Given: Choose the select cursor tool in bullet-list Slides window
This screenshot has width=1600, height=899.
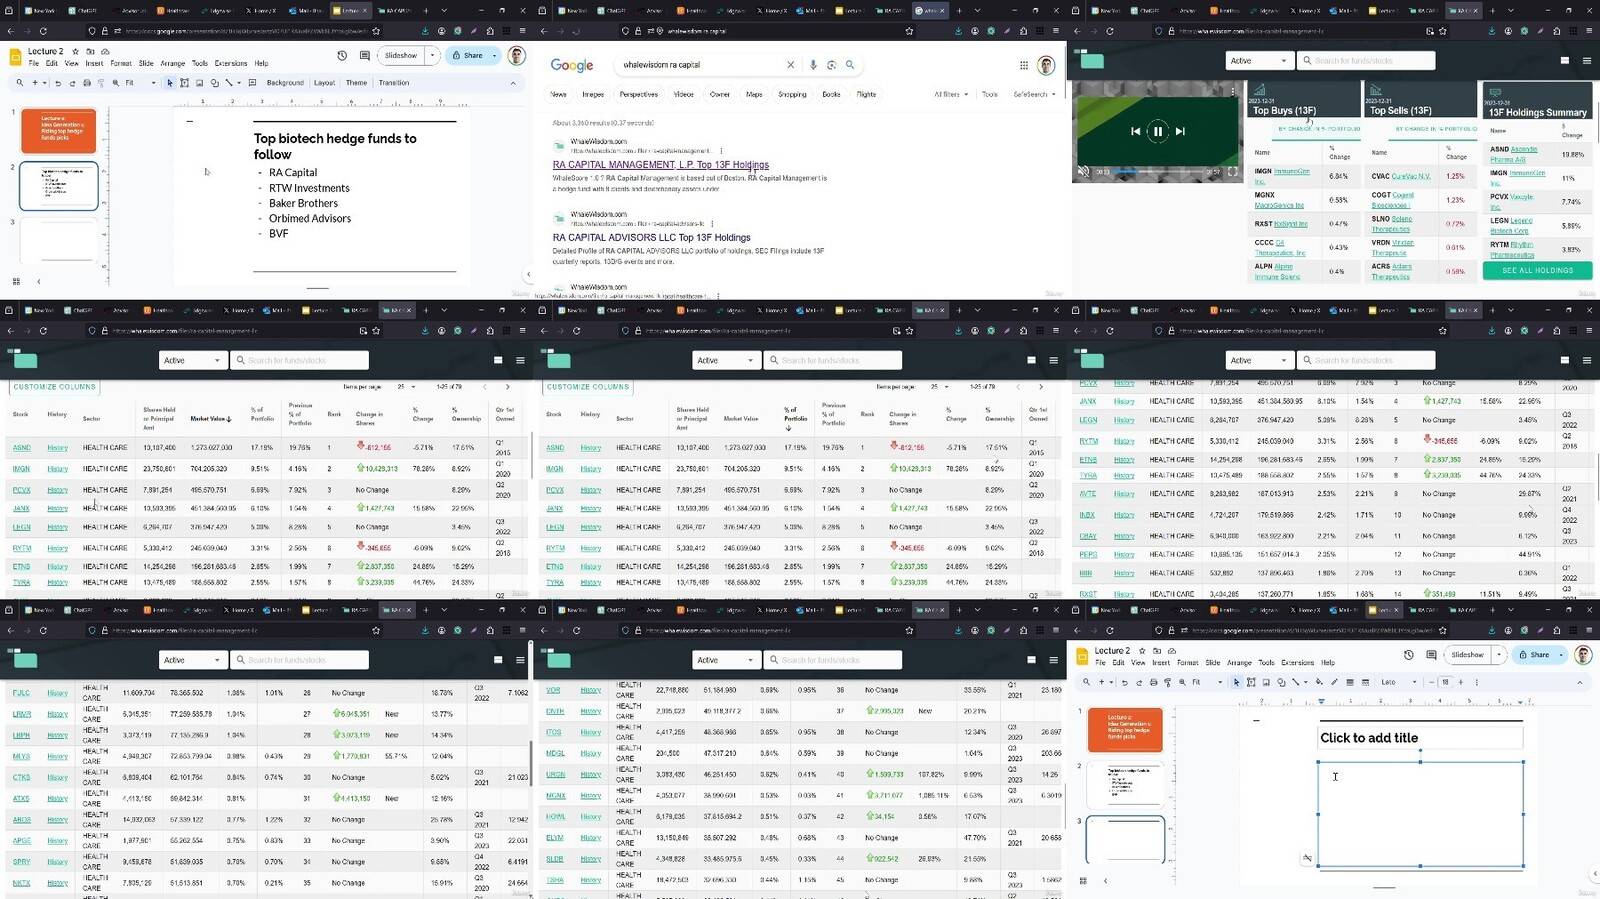Looking at the screenshot, I should (170, 83).
